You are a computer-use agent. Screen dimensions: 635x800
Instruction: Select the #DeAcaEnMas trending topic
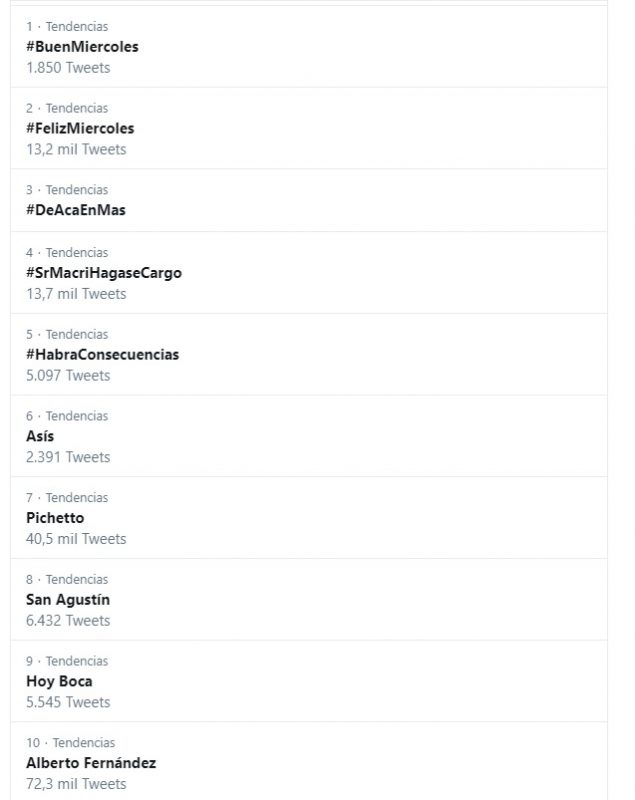[x=76, y=211]
